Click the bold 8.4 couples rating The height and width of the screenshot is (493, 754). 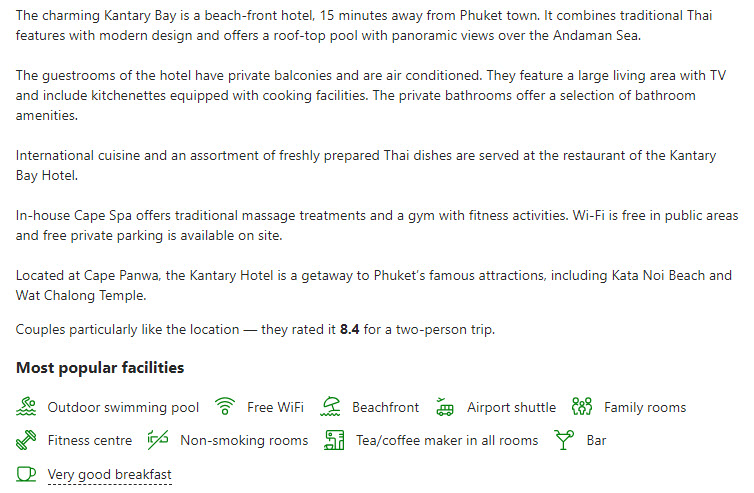pyautogui.click(x=350, y=329)
